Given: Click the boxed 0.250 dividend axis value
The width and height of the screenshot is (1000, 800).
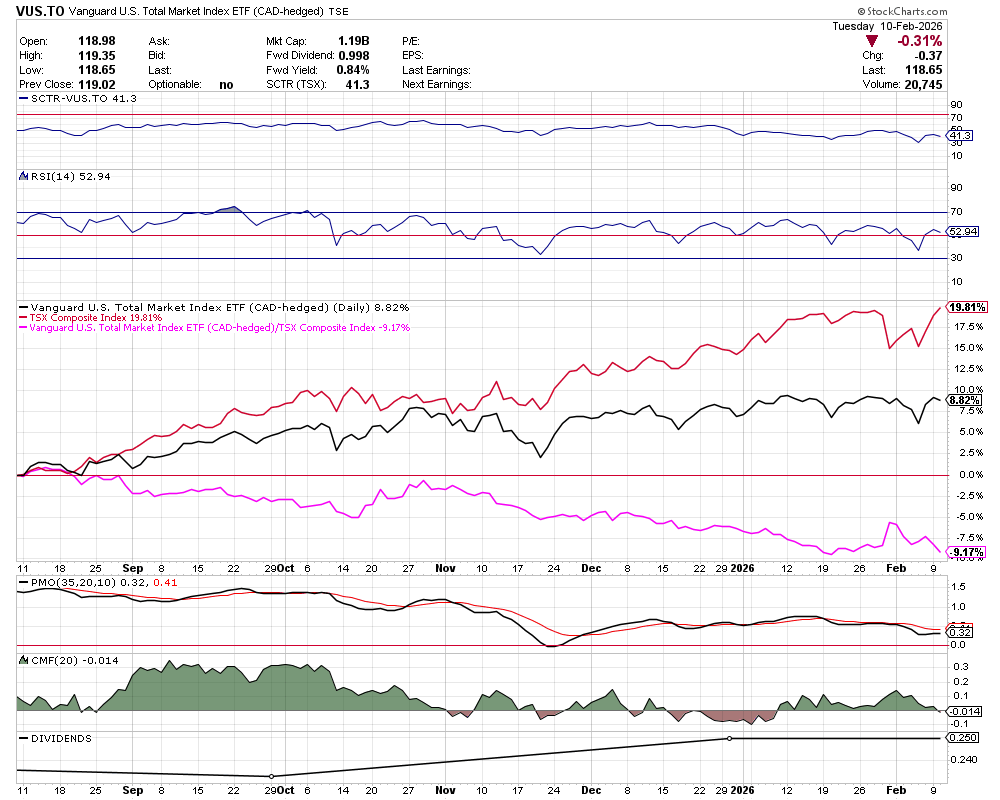Looking at the screenshot, I should 964,737.
